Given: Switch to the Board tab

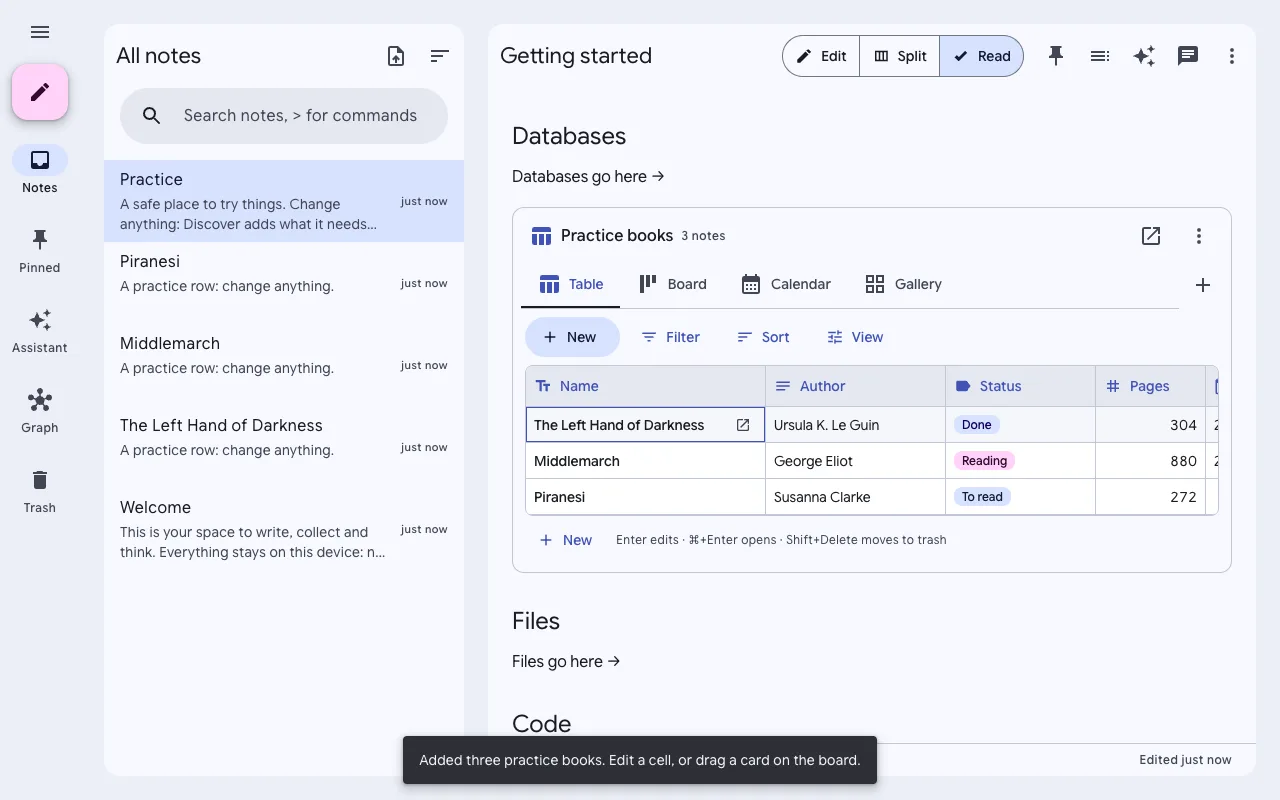Looking at the screenshot, I should click(673, 284).
